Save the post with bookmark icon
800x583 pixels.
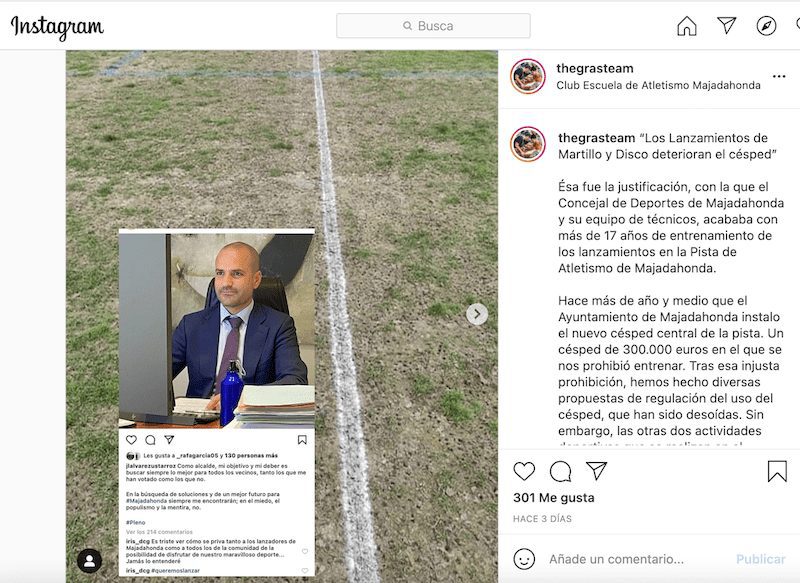point(777,471)
